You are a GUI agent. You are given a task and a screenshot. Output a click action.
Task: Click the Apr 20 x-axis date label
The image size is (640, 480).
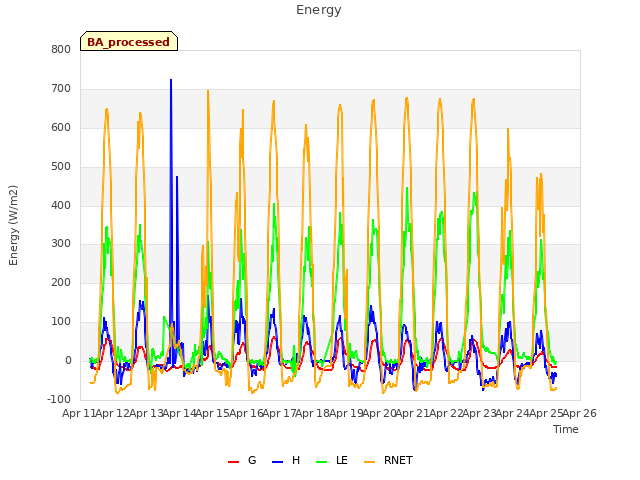click(380, 413)
